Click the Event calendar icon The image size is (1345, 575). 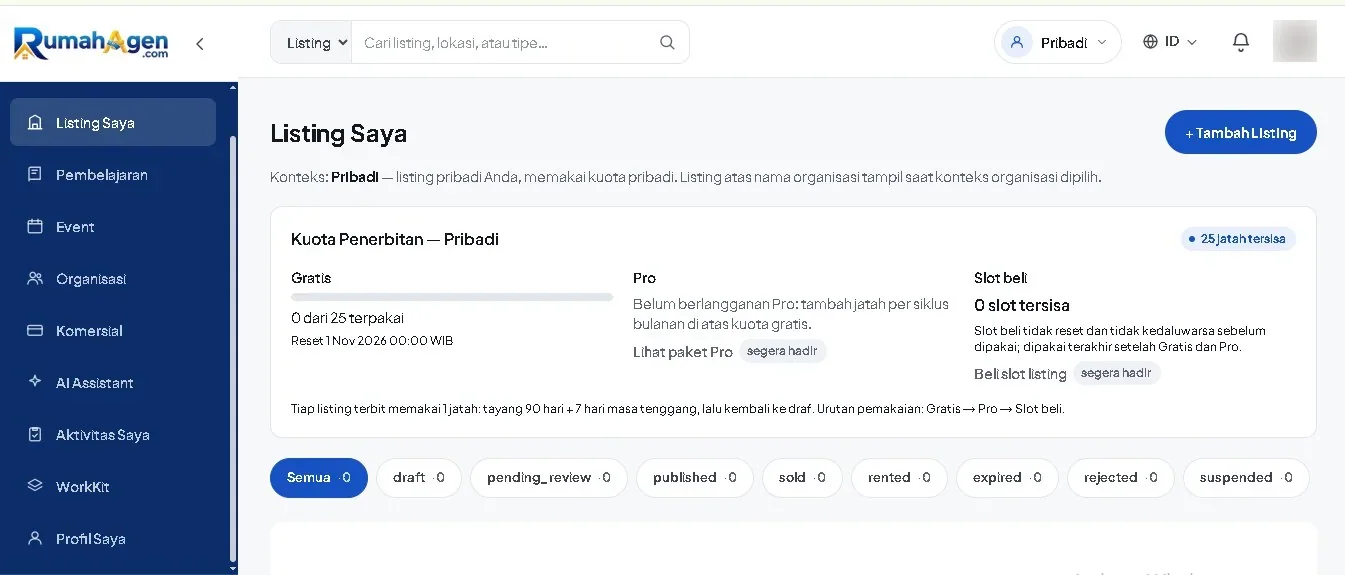(x=35, y=227)
